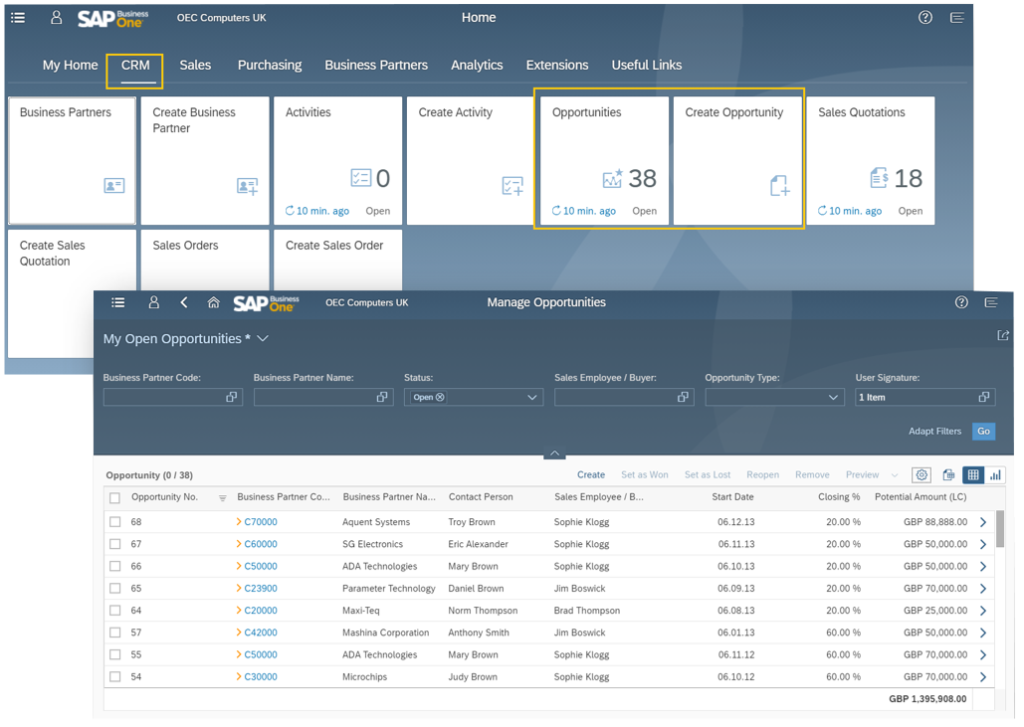Open the Opportunities tile showing 38
The width and height of the screenshot is (1024, 727).
604,161
